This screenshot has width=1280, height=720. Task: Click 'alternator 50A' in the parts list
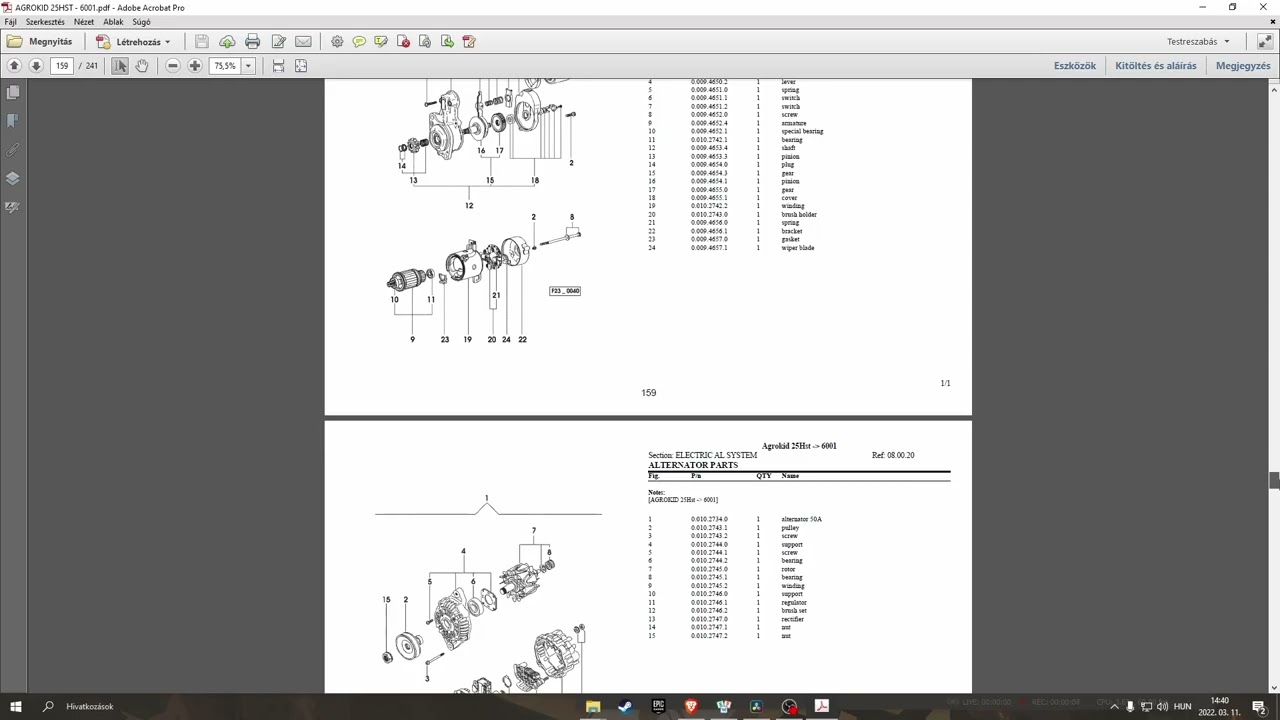point(801,520)
